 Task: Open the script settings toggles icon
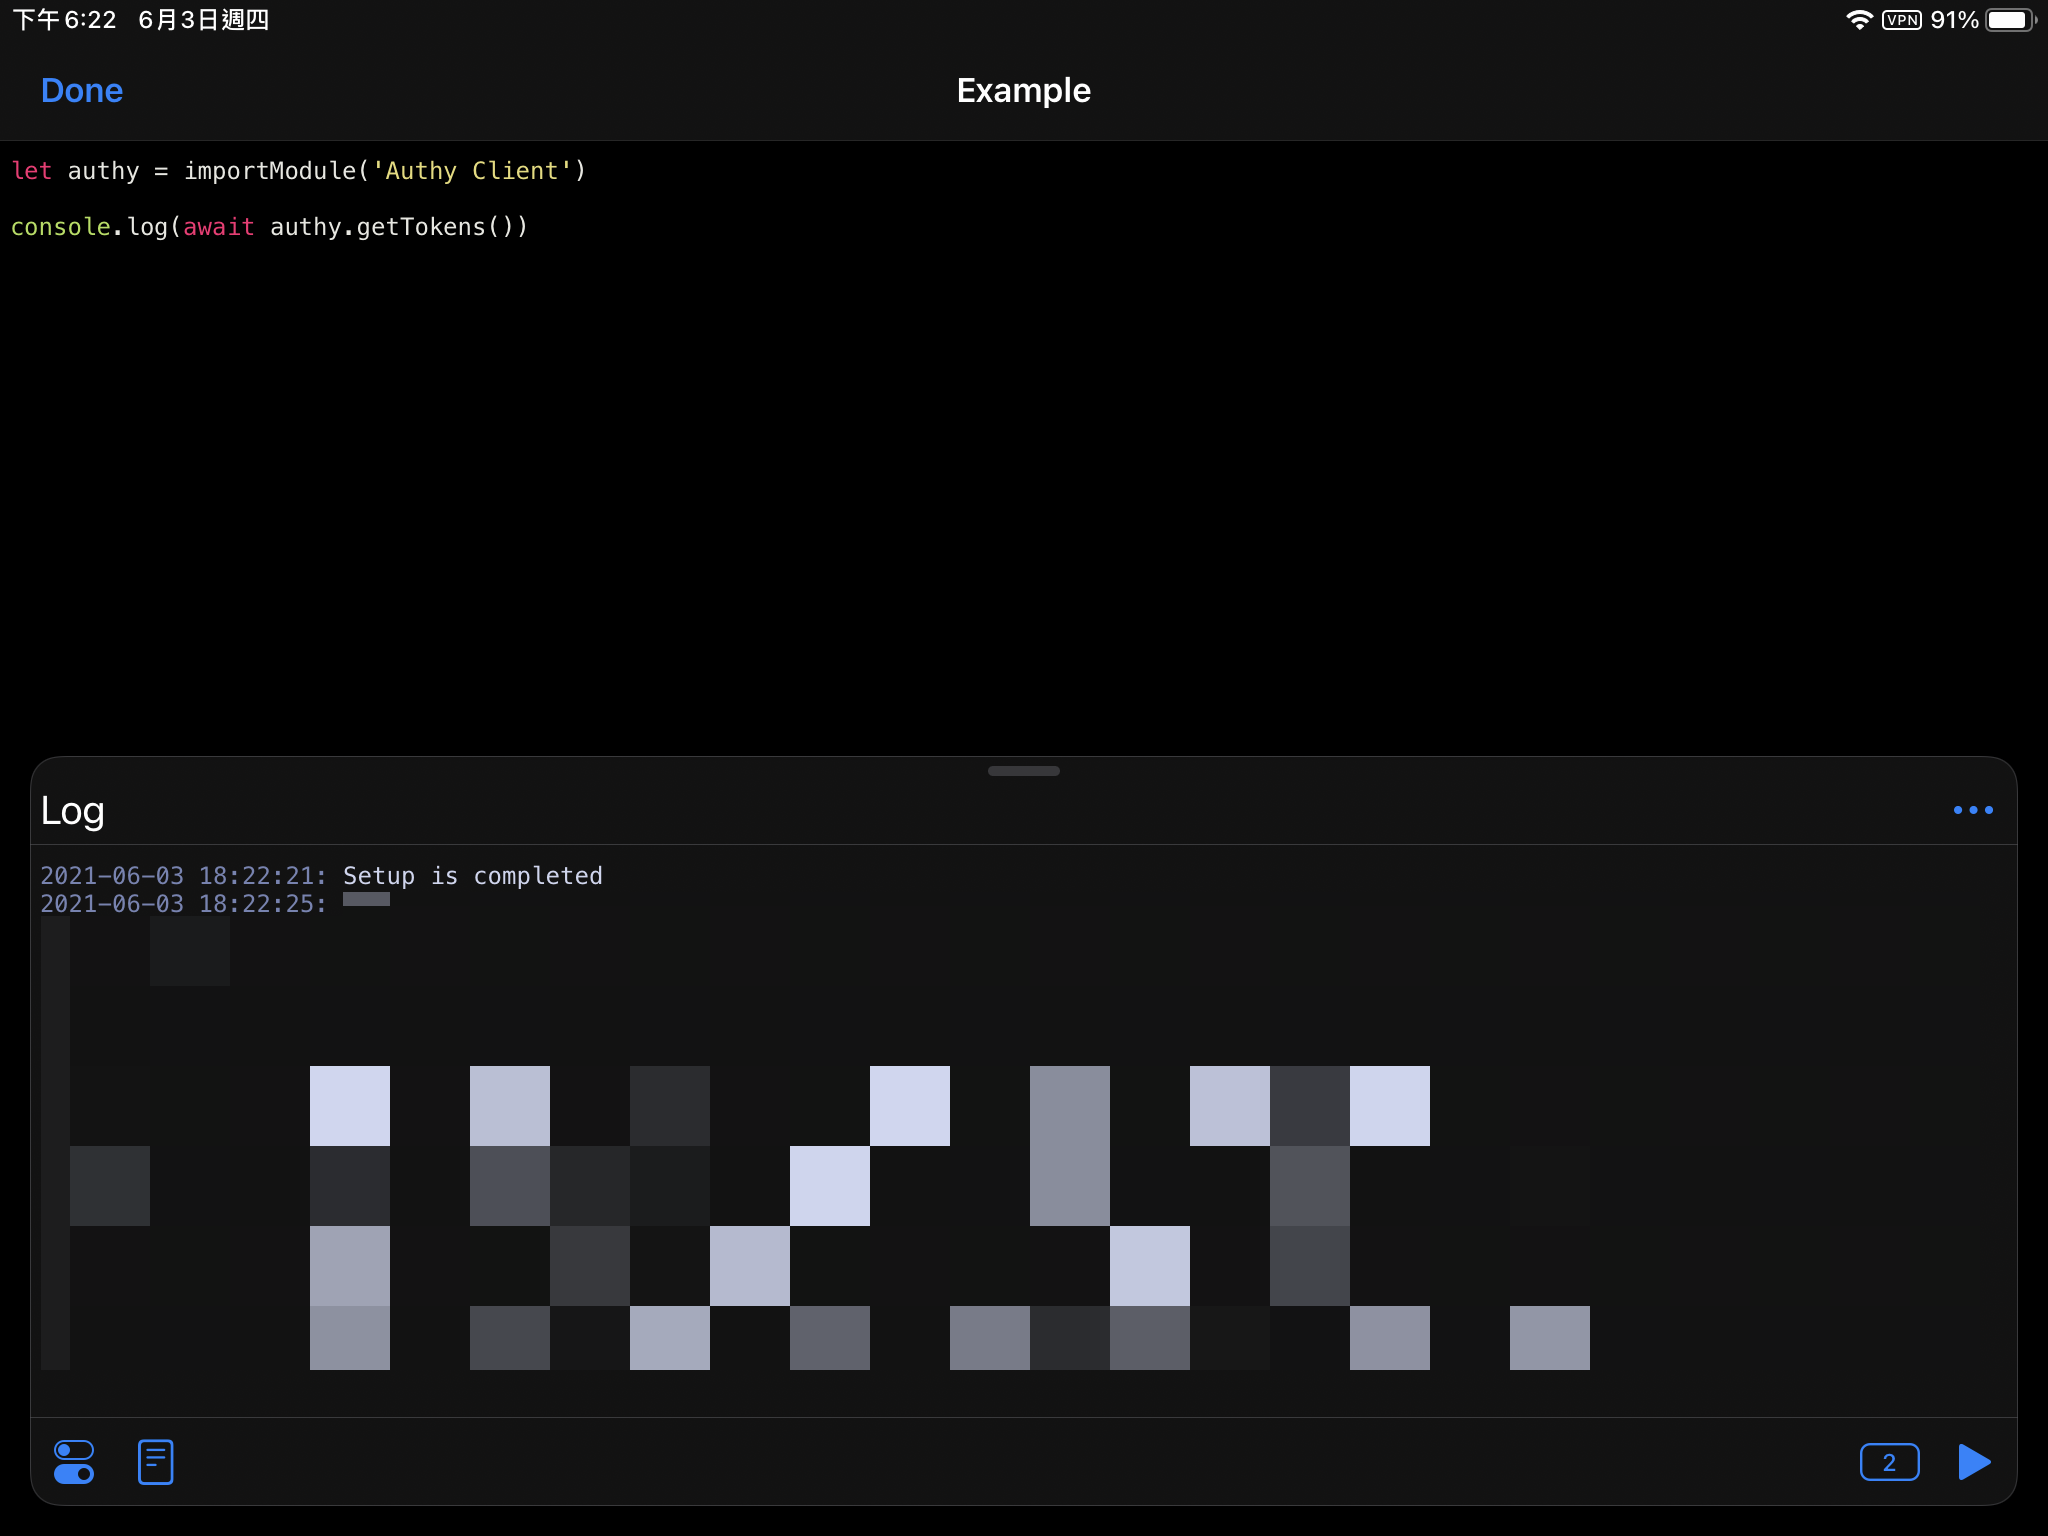pyautogui.click(x=74, y=1462)
